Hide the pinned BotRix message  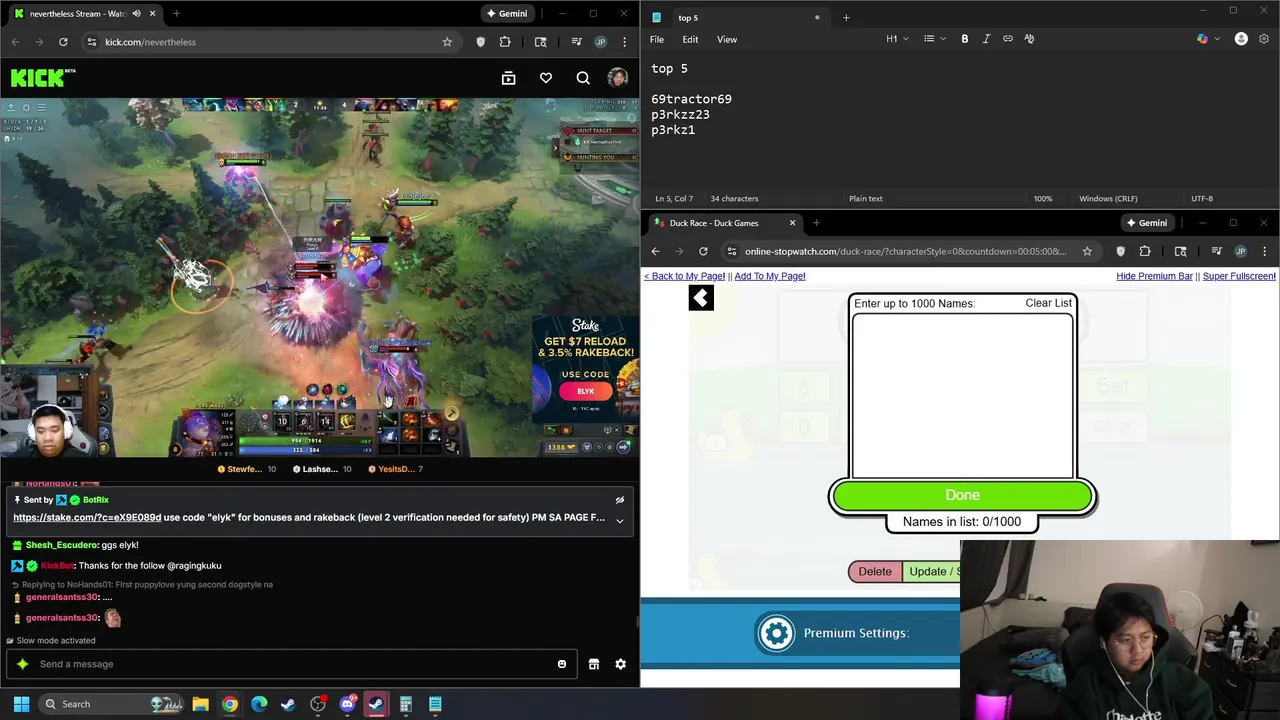click(619, 500)
